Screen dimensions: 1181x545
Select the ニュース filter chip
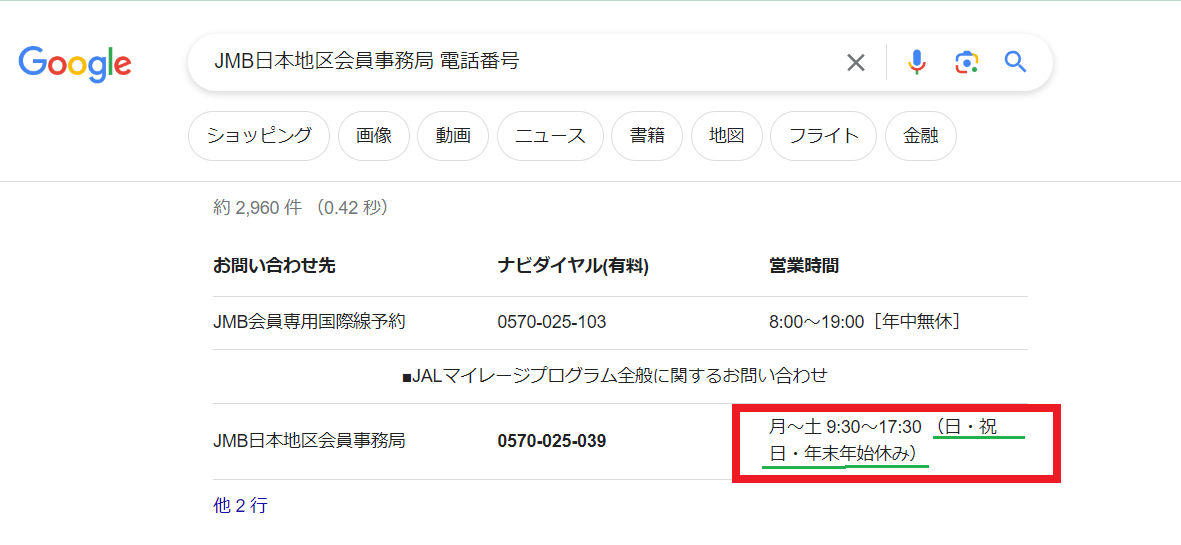coord(551,136)
